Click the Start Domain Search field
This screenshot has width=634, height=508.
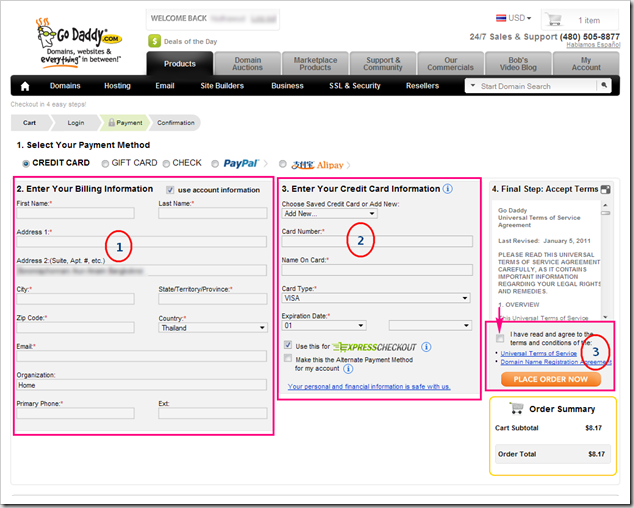pyautogui.click(x=537, y=86)
